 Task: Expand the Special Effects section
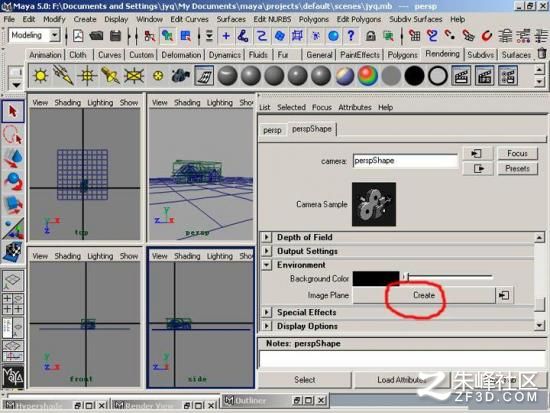266,312
